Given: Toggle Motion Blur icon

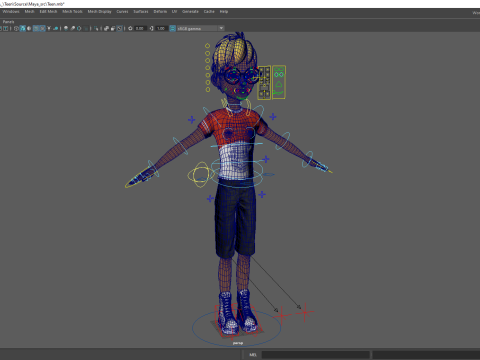Looking at the screenshot, I should pyautogui.click(x=73, y=28).
